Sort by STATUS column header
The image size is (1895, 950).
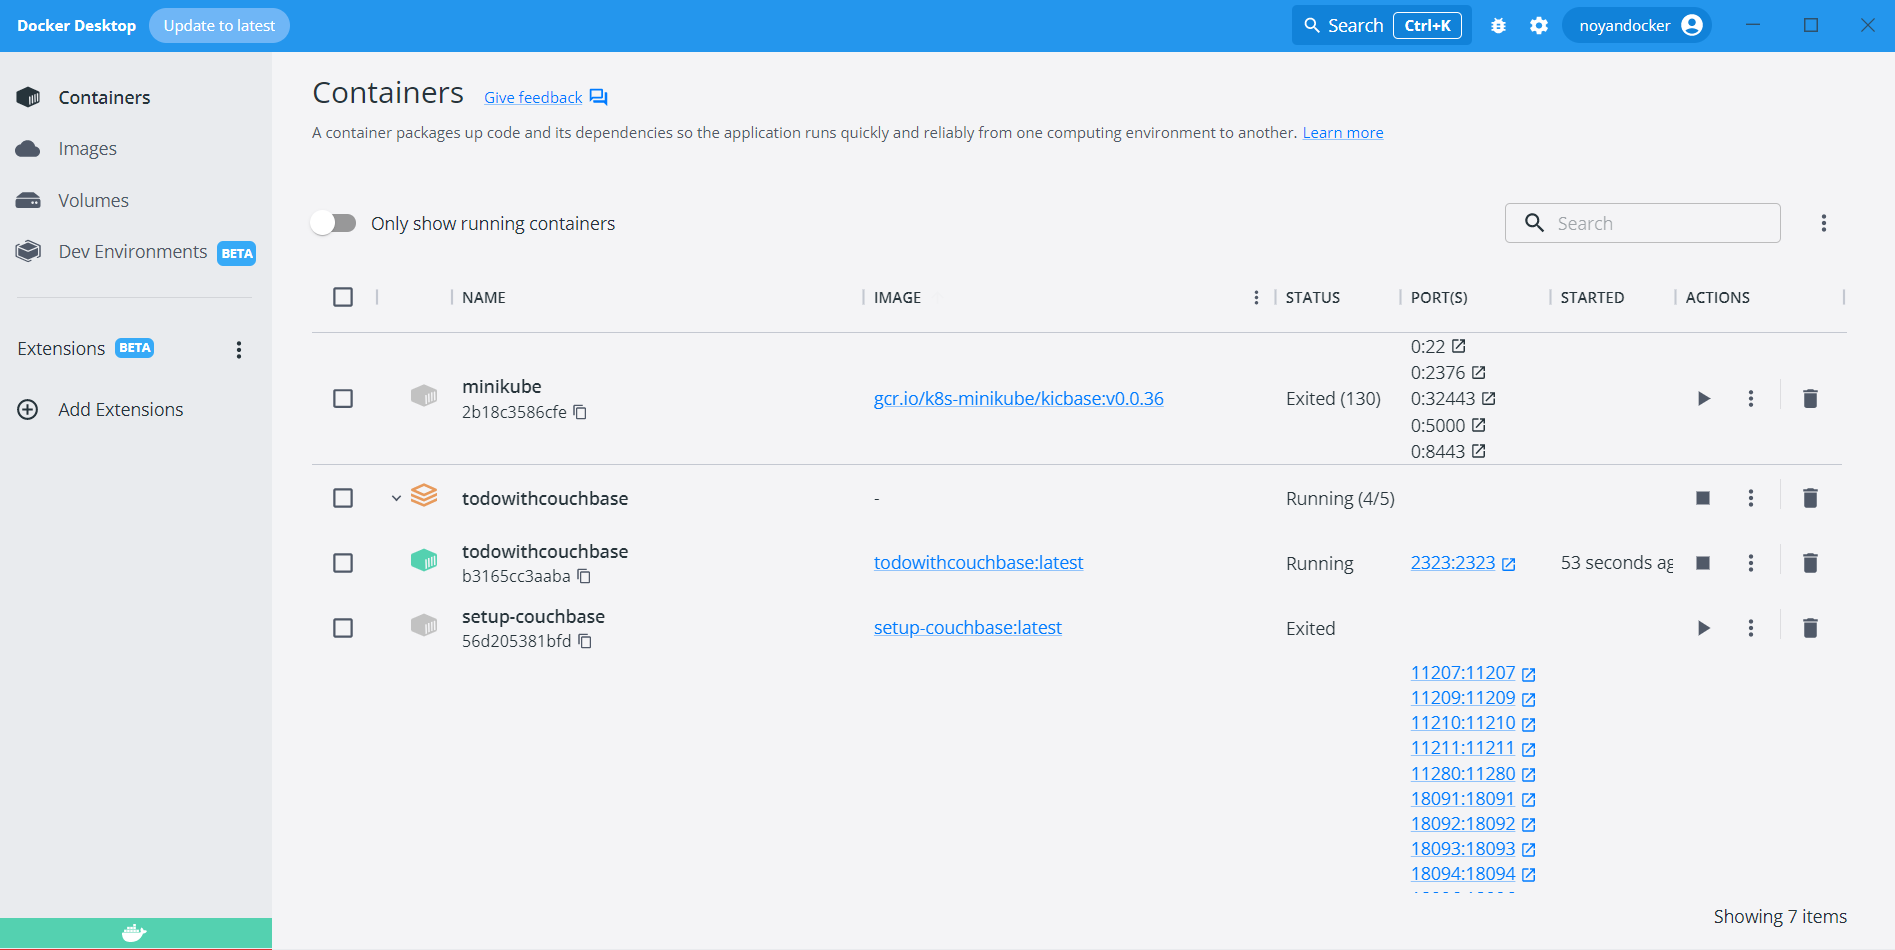[1312, 298]
